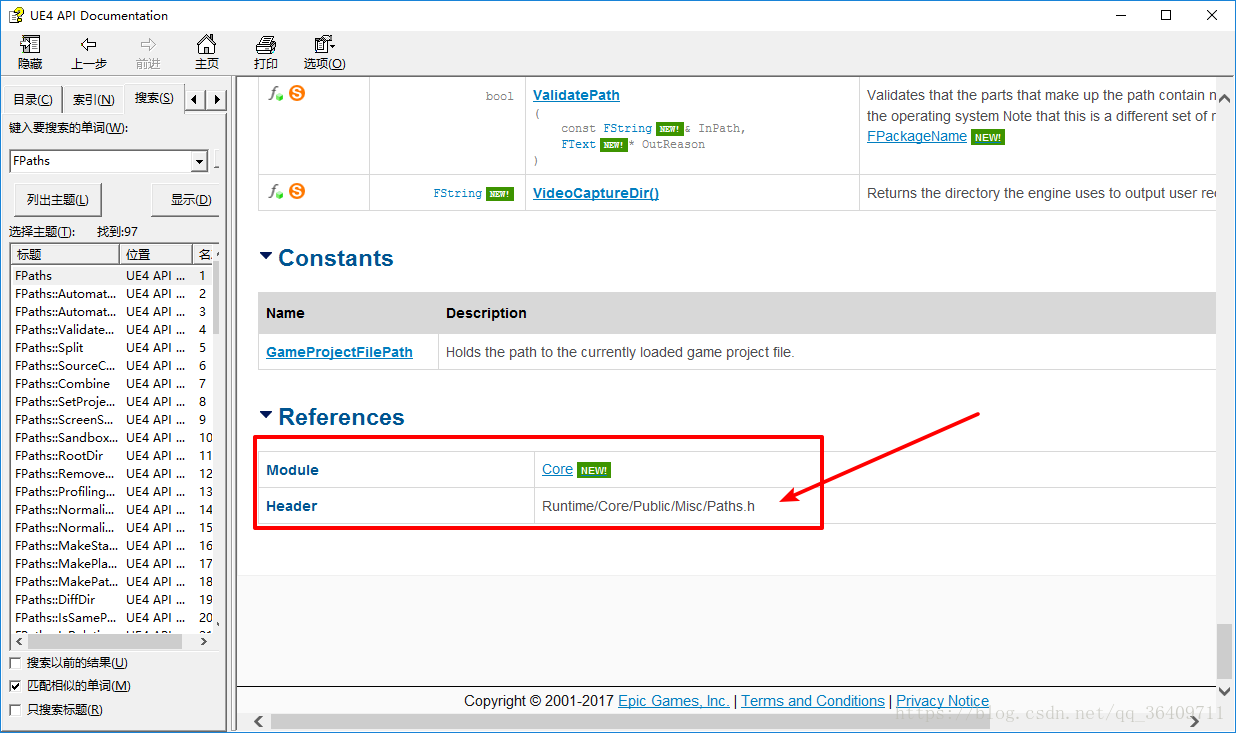Screen dimensions: 1236x733
Task: Open the ValidatePath link
Action: (x=576, y=95)
